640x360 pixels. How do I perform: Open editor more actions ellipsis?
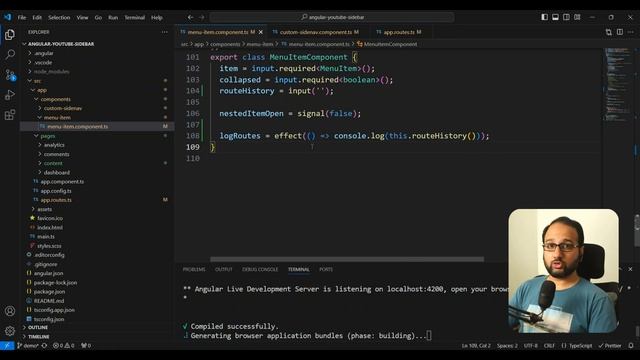point(631,32)
